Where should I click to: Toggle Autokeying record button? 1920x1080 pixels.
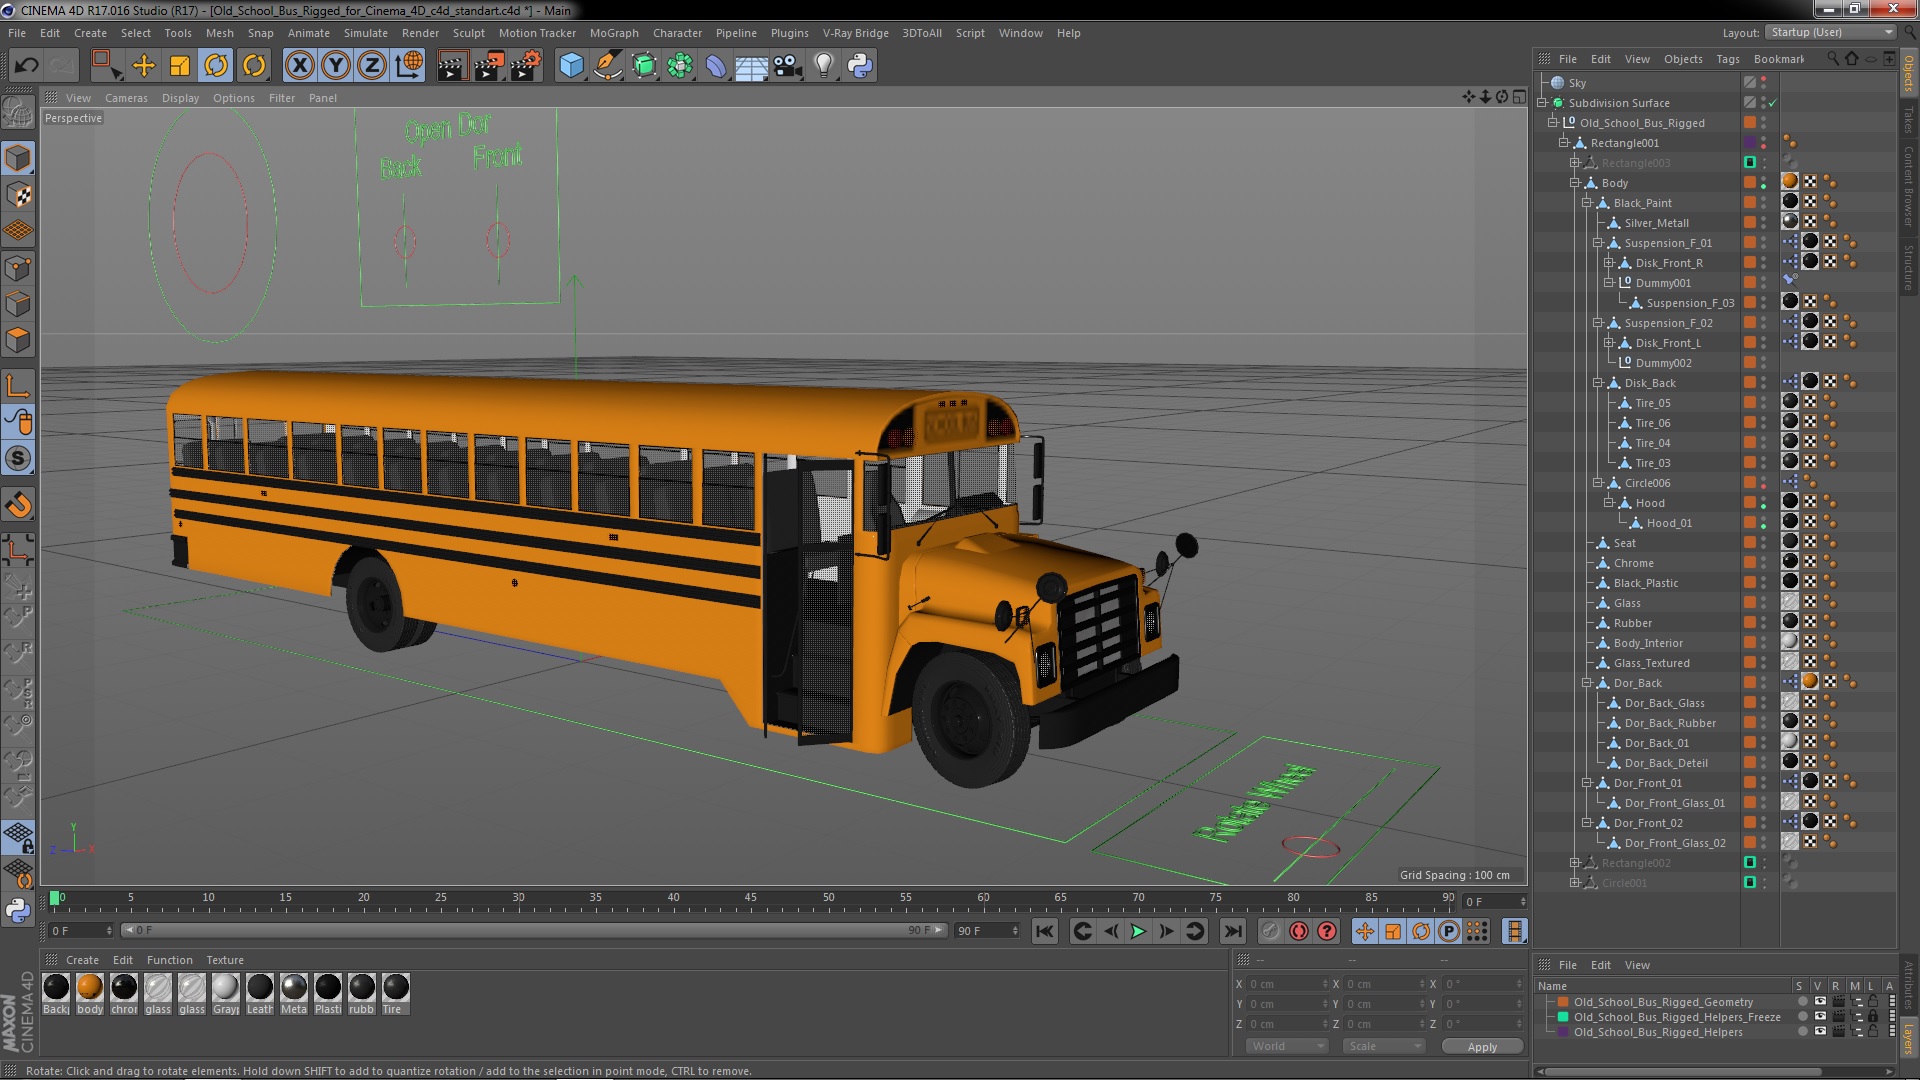click(1299, 931)
